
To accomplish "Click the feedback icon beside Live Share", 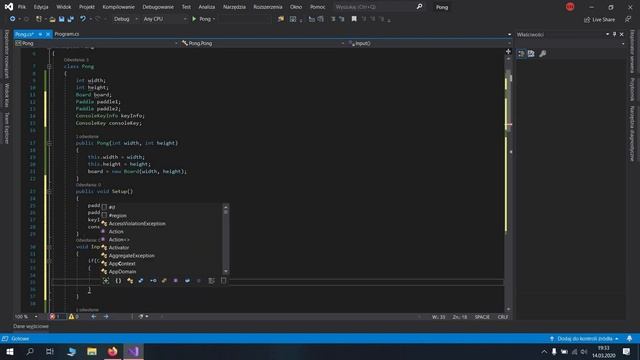I will [x=628, y=19].
